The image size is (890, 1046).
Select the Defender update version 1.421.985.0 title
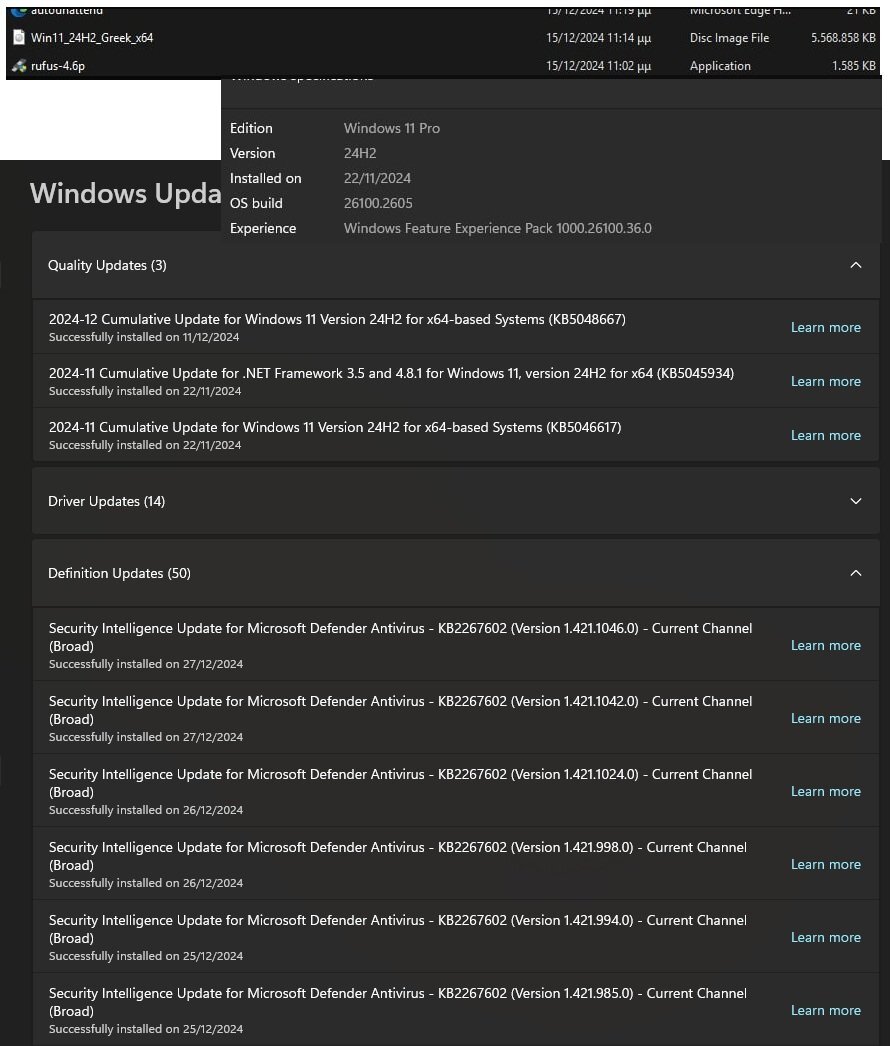[x=398, y=1002]
